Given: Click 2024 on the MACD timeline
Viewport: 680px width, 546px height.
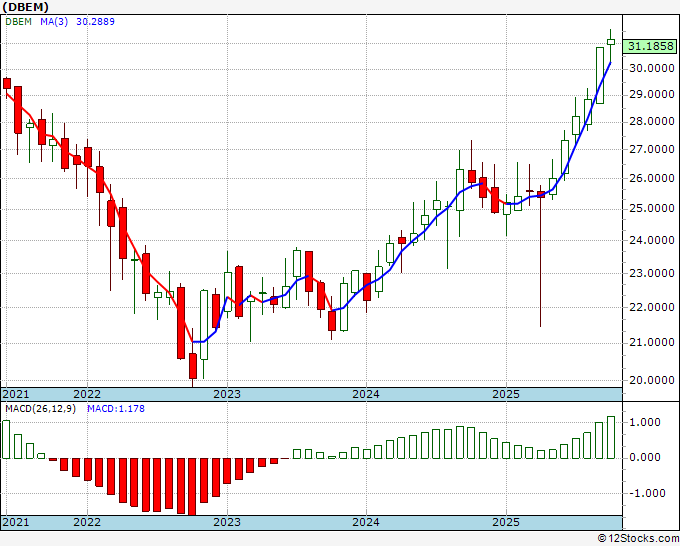Looking at the screenshot, I should 366,522.
